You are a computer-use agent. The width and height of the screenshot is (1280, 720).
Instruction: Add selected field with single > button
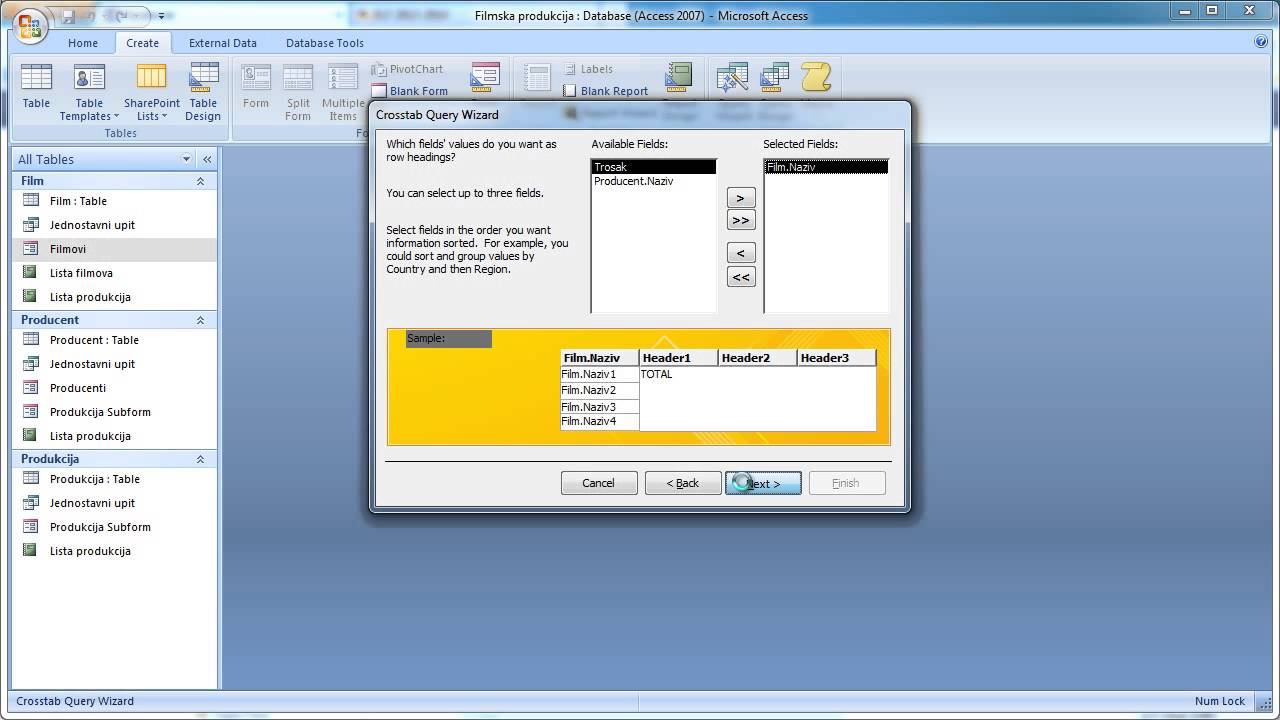click(741, 198)
